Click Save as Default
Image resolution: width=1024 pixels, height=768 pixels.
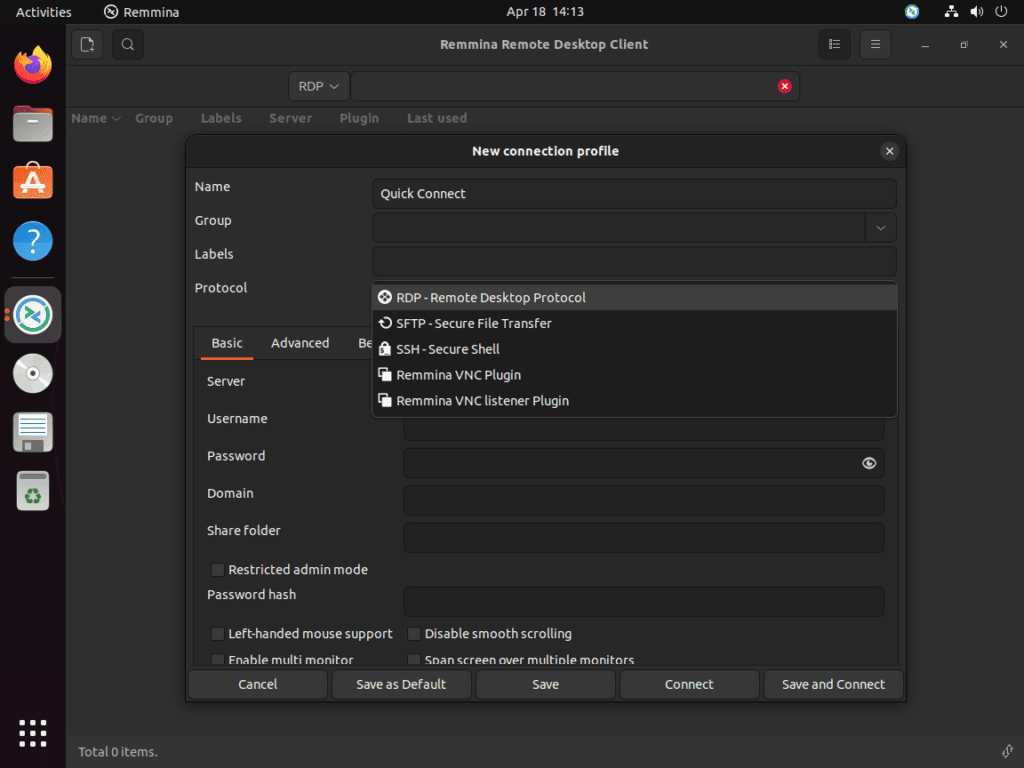[x=401, y=684]
